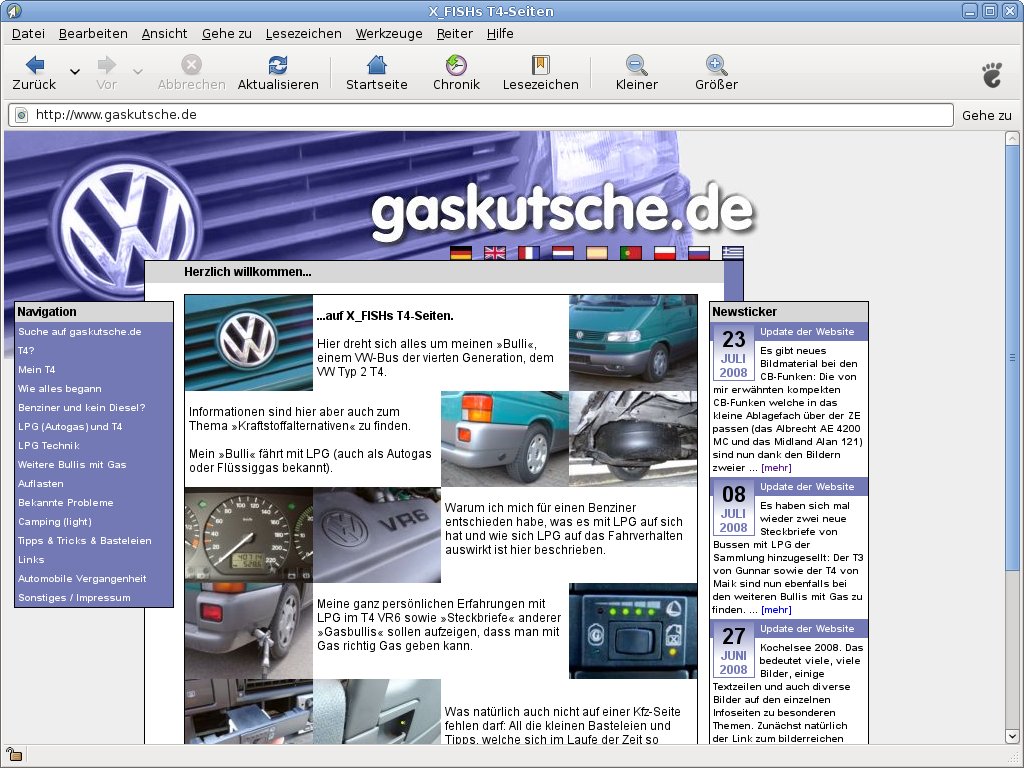Open Weitere Bullis mit Gas link
Image resolution: width=1024 pixels, height=768 pixels.
pos(72,464)
